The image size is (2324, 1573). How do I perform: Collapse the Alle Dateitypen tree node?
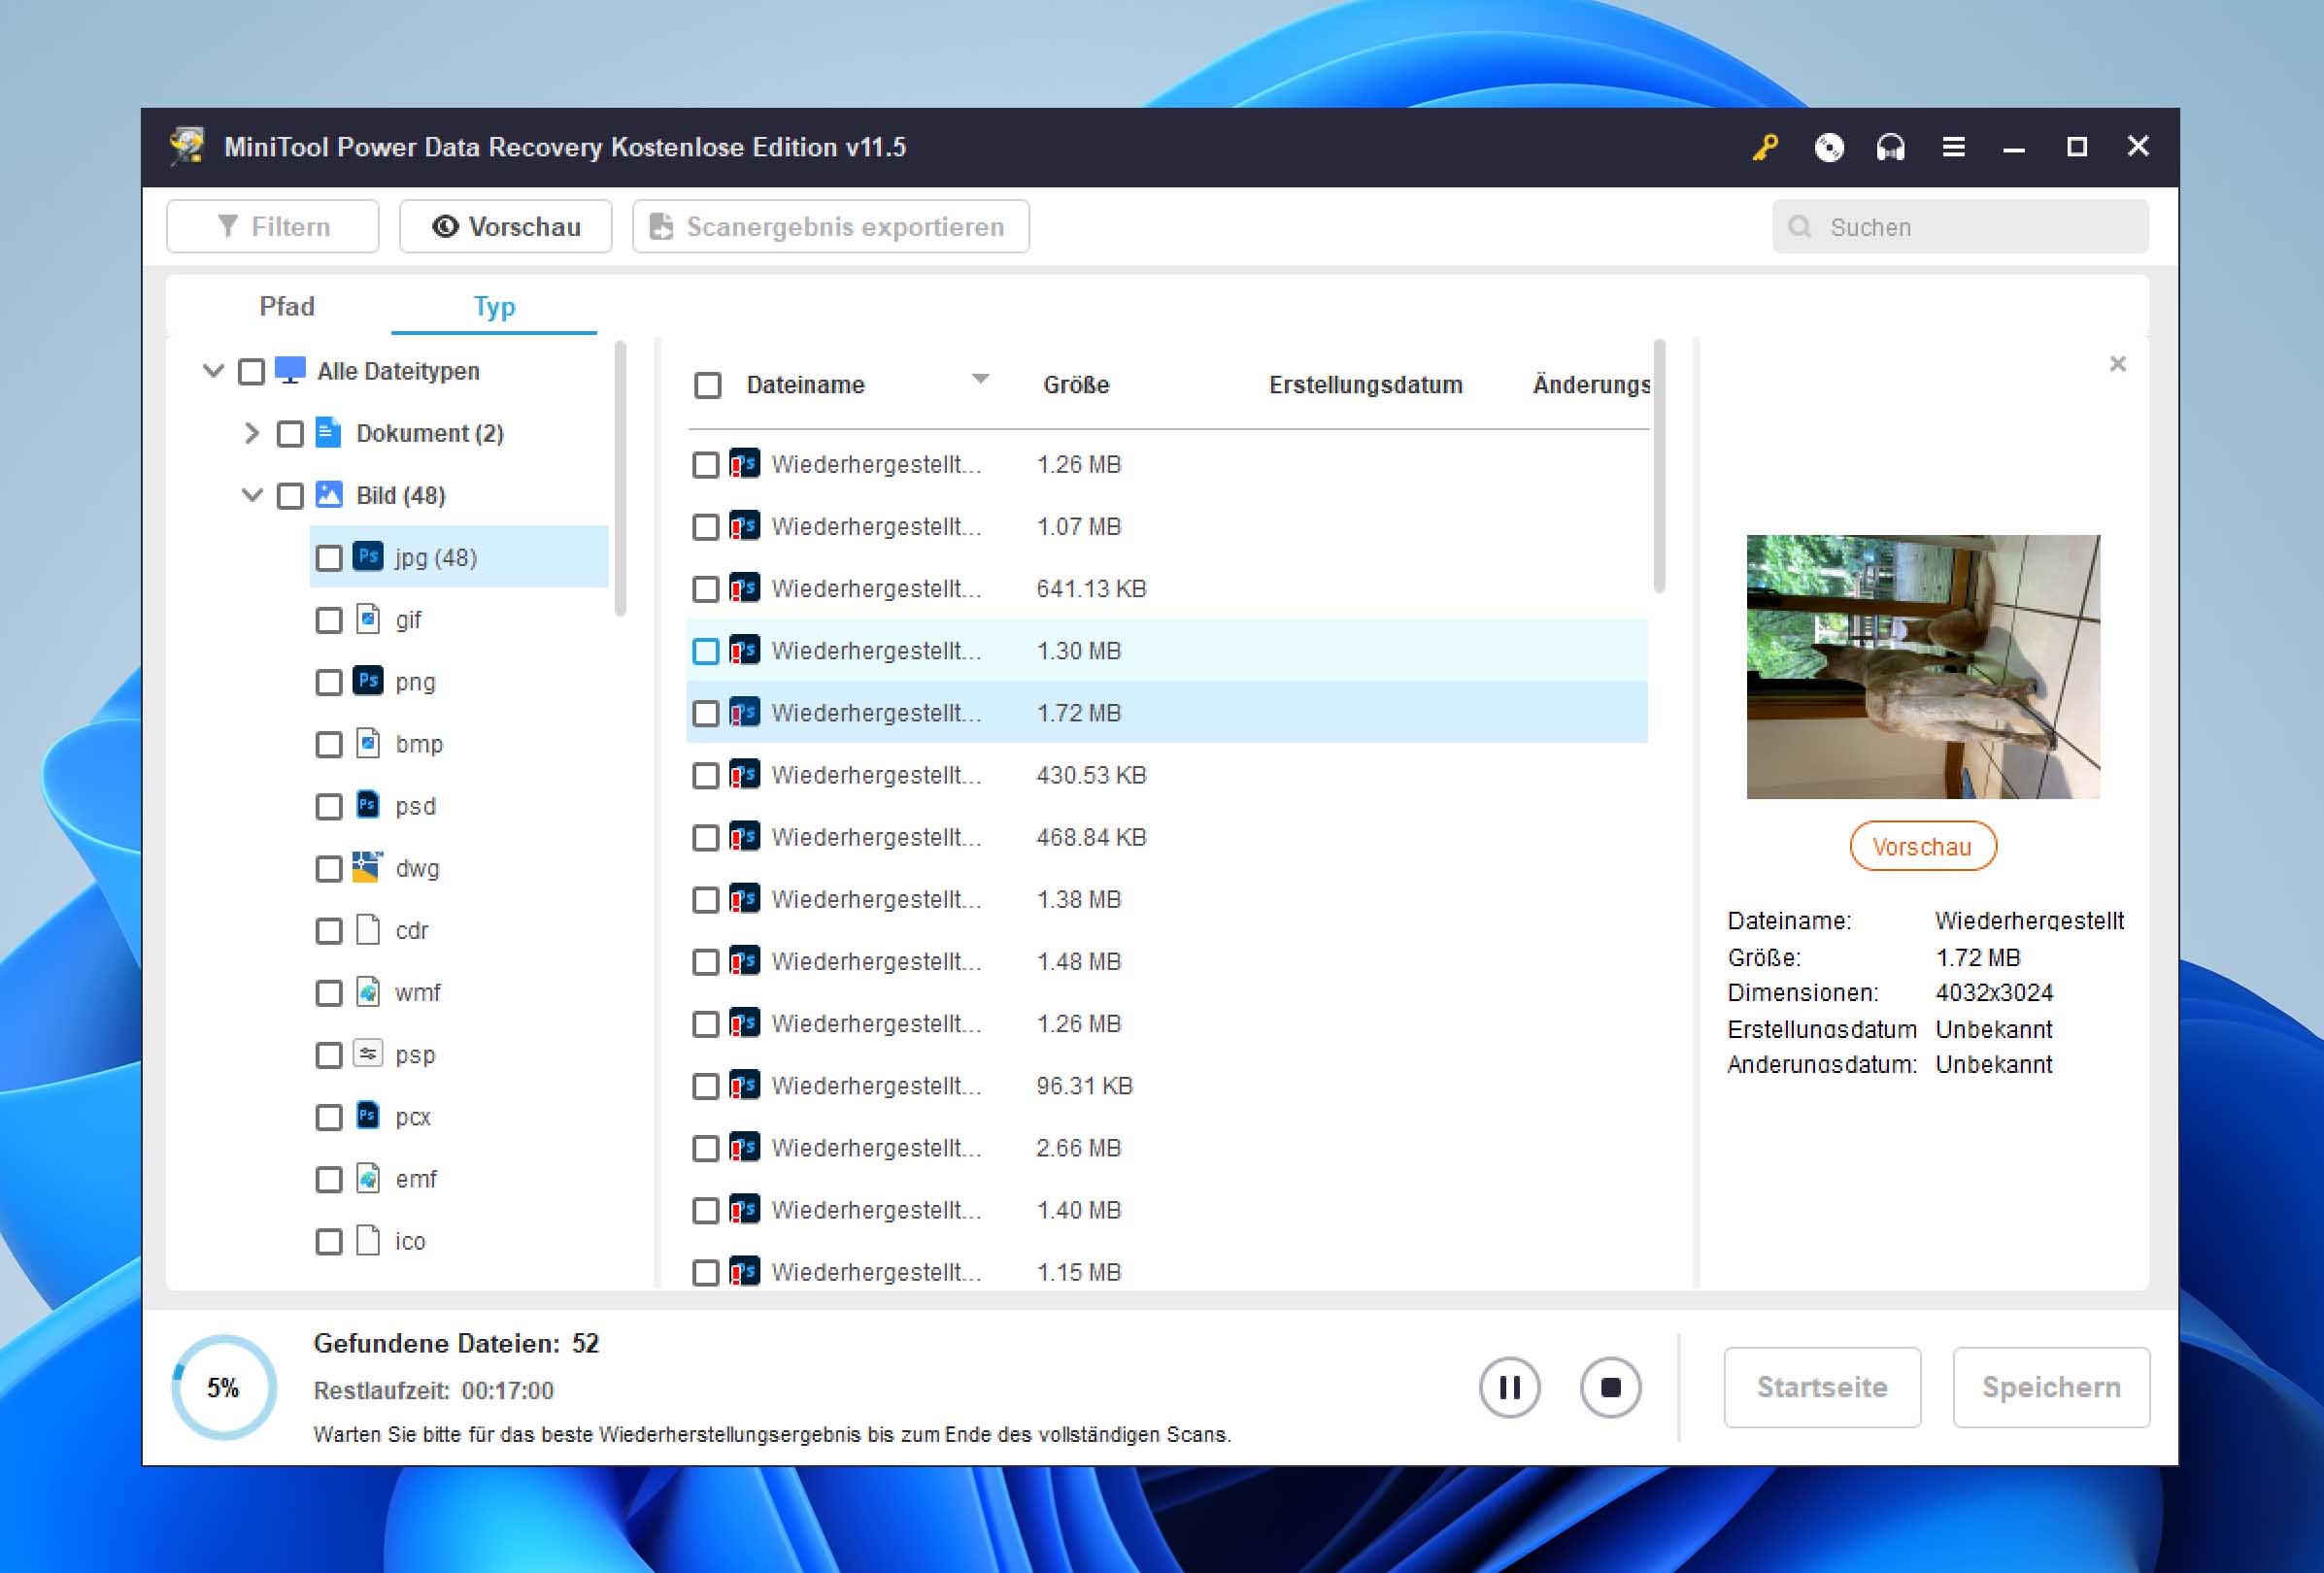[213, 371]
